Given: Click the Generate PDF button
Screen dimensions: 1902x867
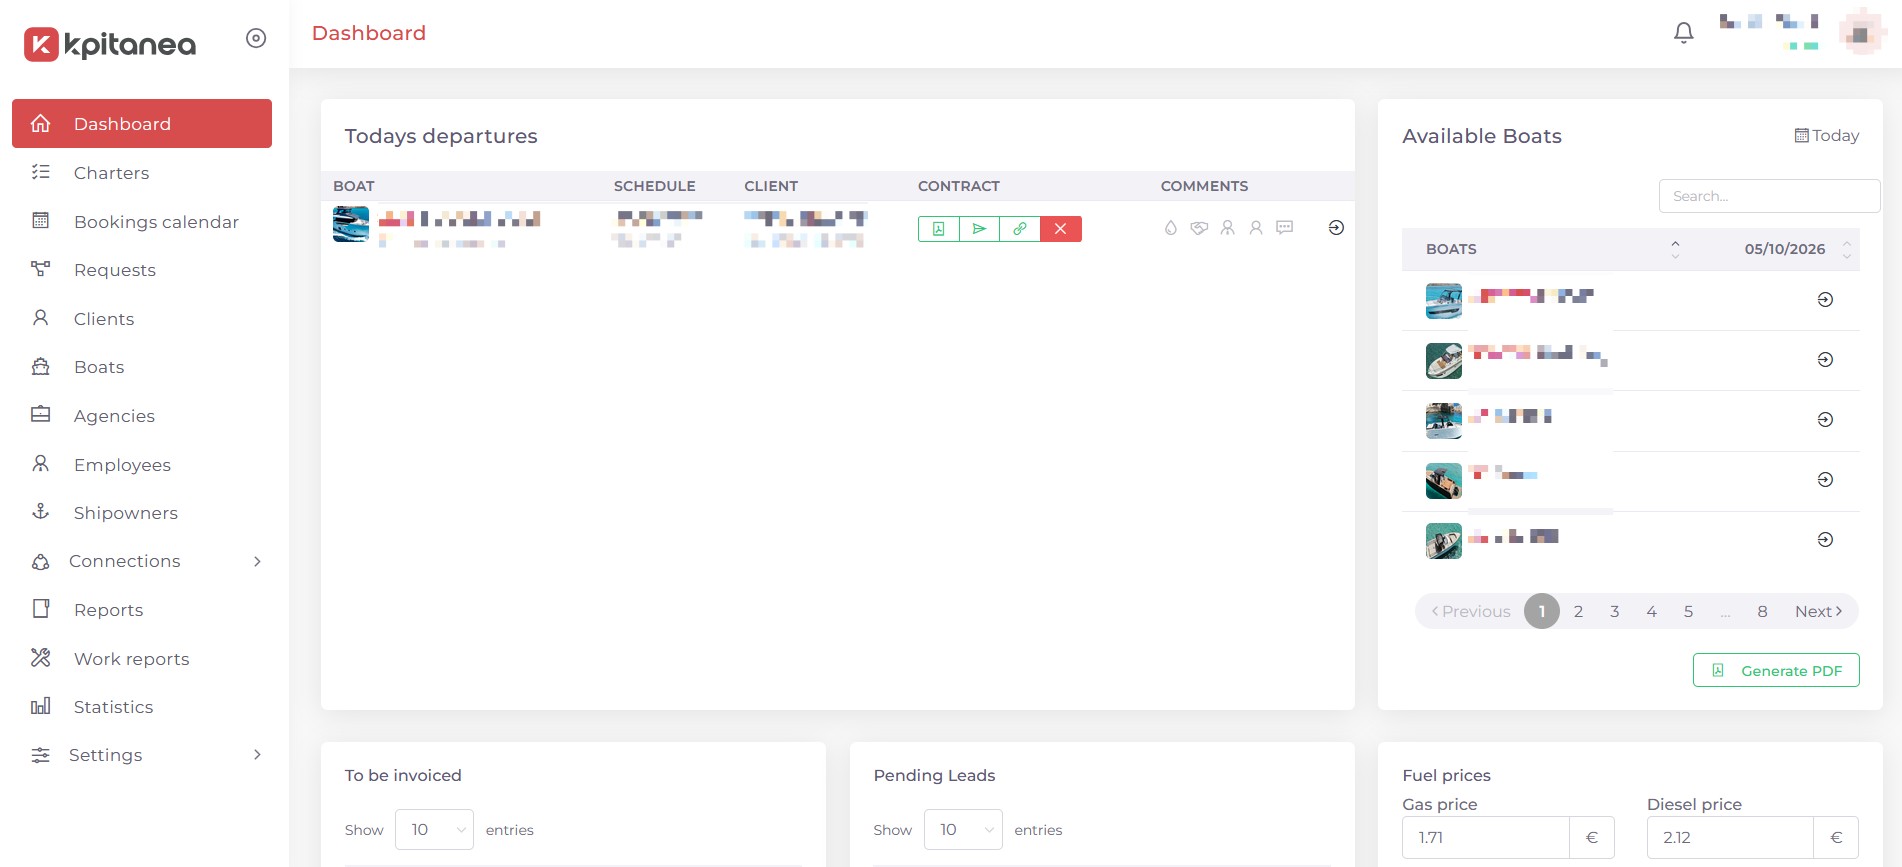Looking at the screenshot, I should [x=1776, y=670].
